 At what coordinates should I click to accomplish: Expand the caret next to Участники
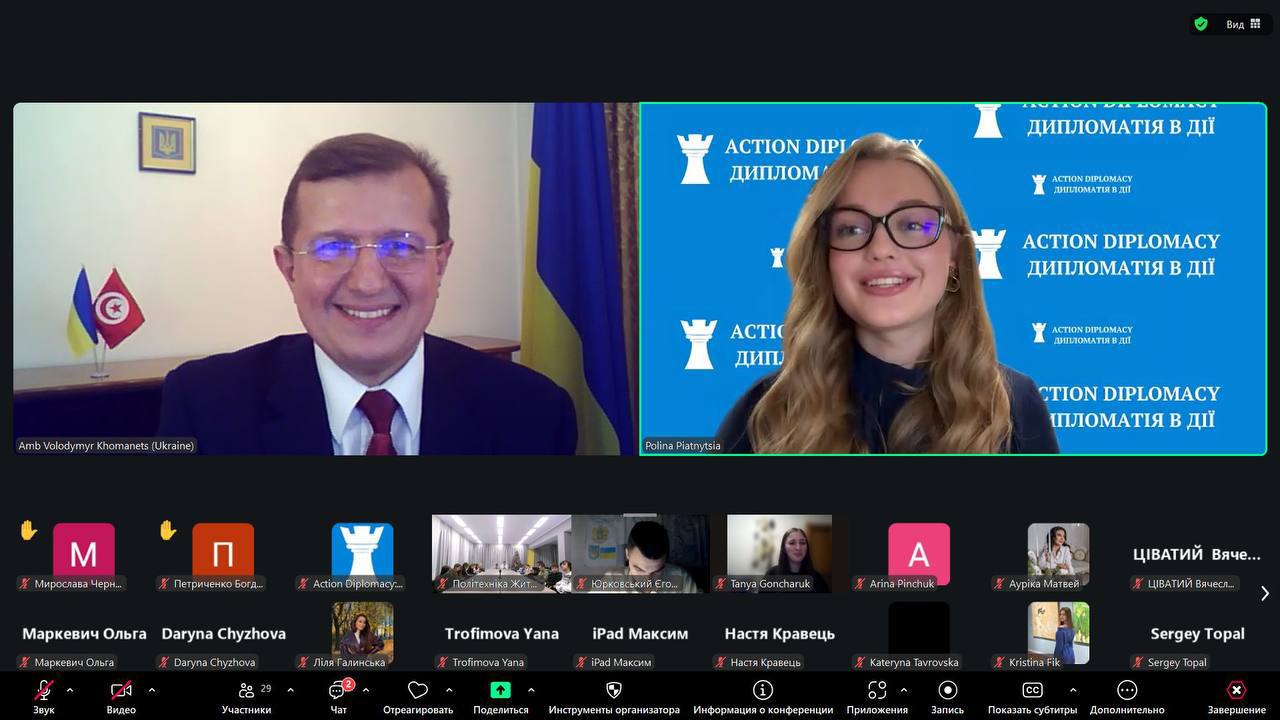click(290, 690)
